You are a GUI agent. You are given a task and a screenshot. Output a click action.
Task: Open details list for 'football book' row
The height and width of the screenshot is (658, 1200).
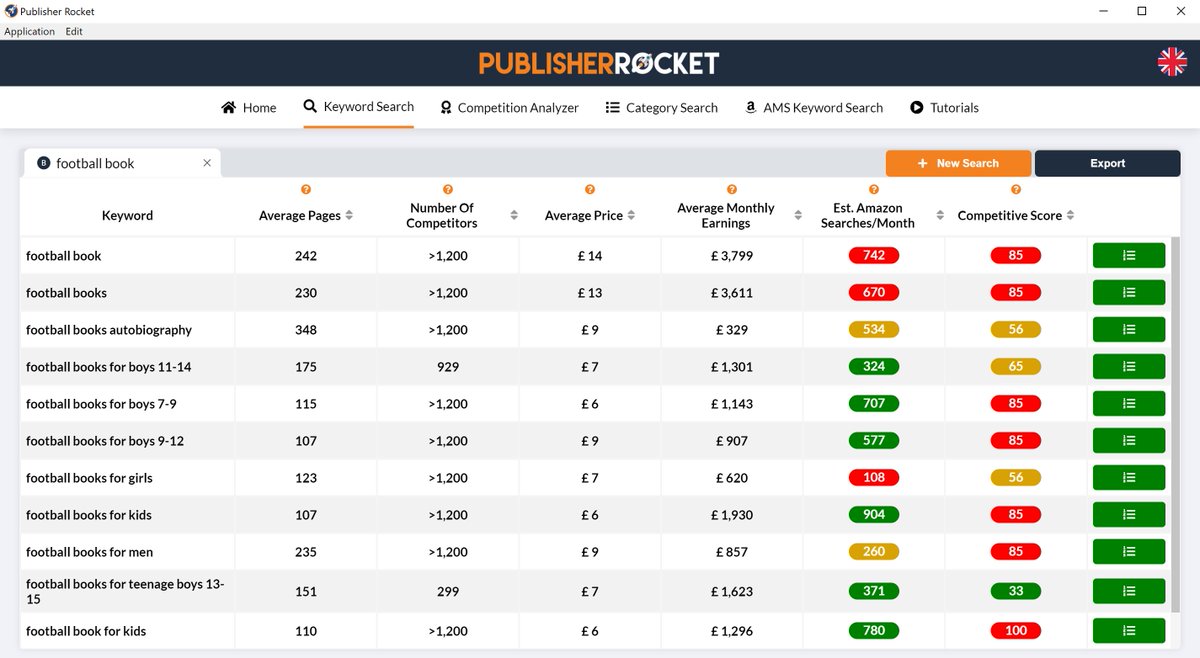[1129, 256]
